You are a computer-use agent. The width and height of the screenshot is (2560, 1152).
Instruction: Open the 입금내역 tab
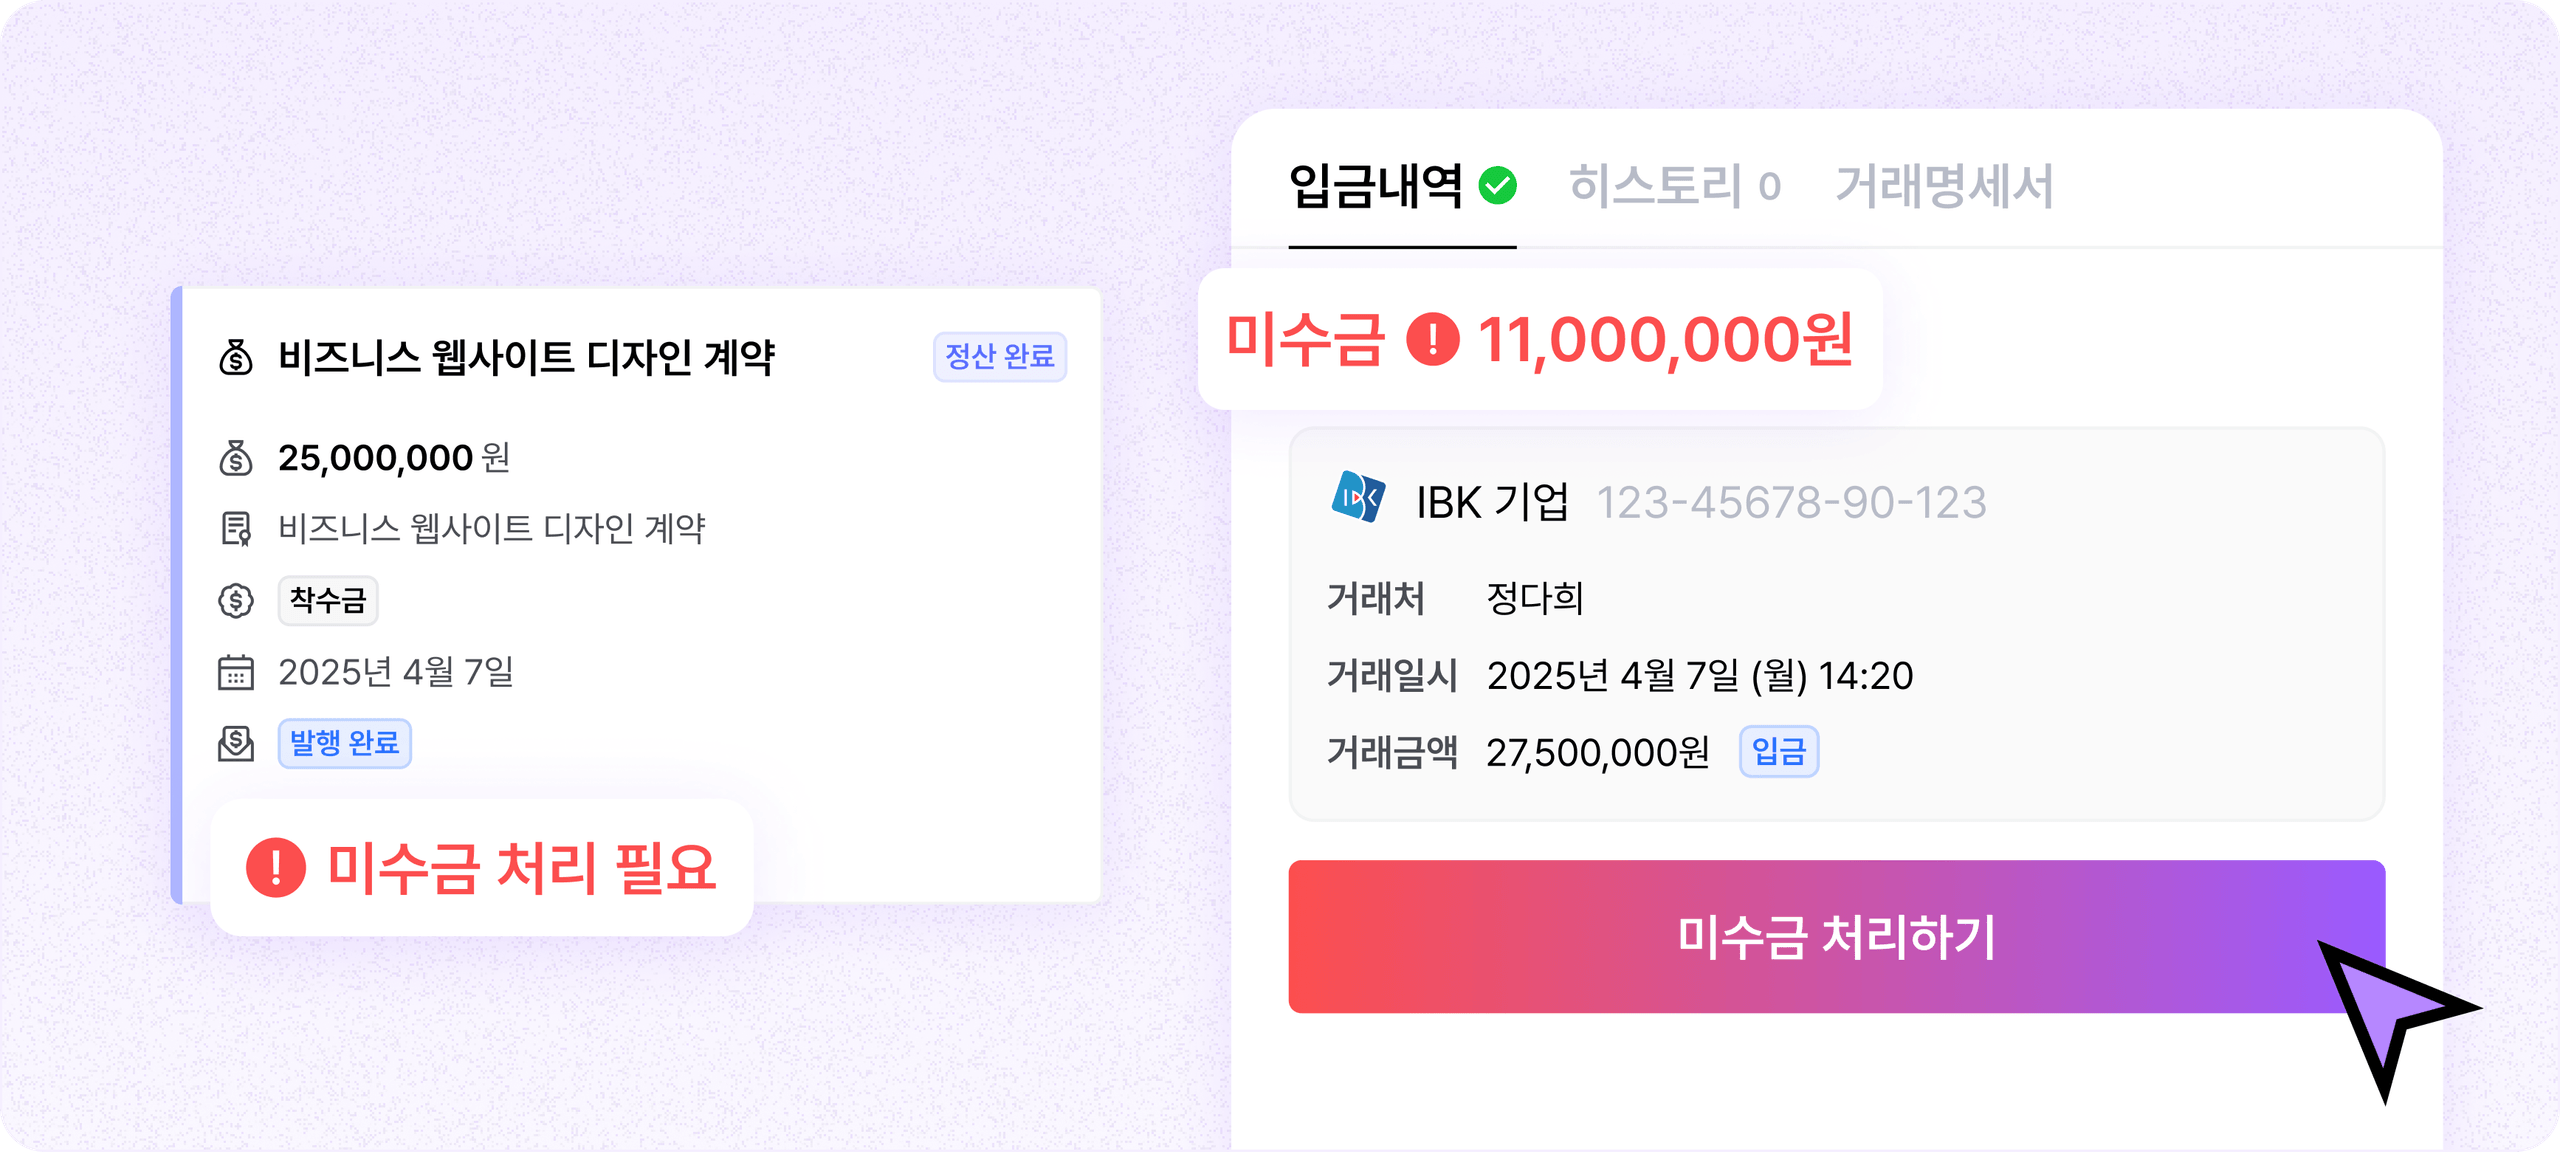click(x=1376, y=186)
